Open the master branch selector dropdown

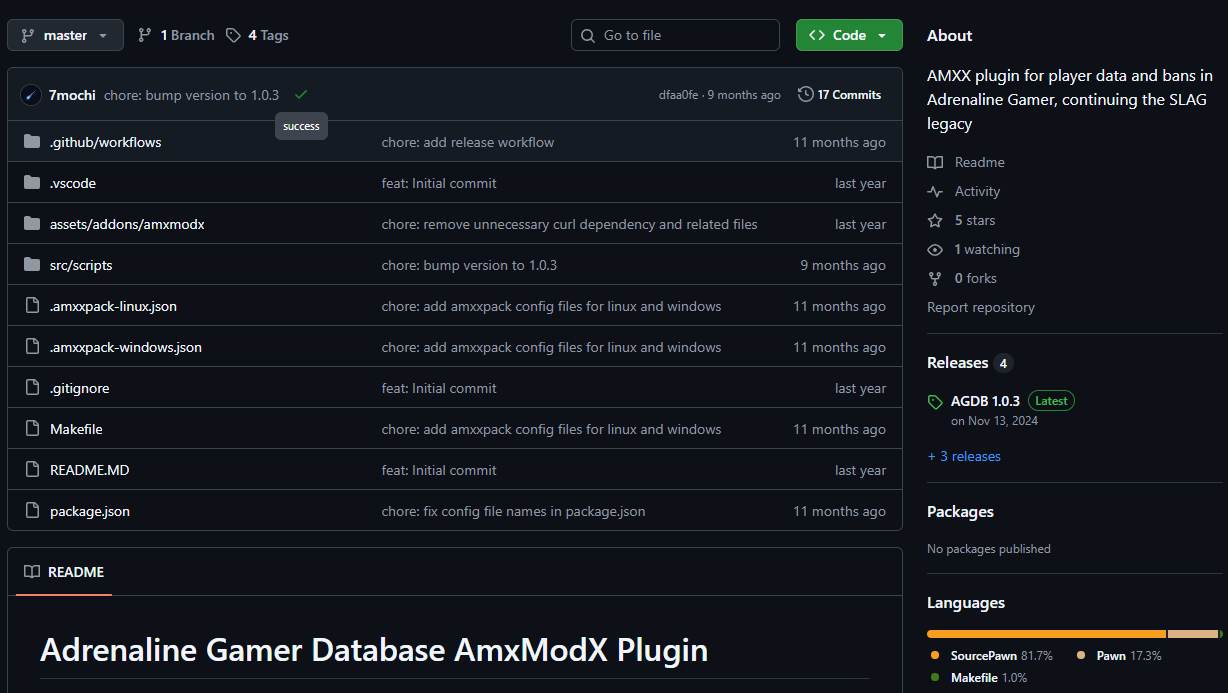point(64,34)
